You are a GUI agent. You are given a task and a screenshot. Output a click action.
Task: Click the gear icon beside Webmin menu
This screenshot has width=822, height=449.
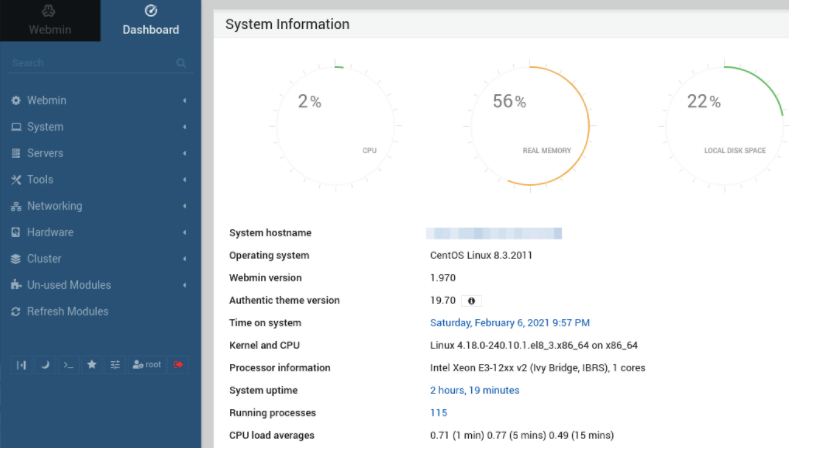(16, 100)
